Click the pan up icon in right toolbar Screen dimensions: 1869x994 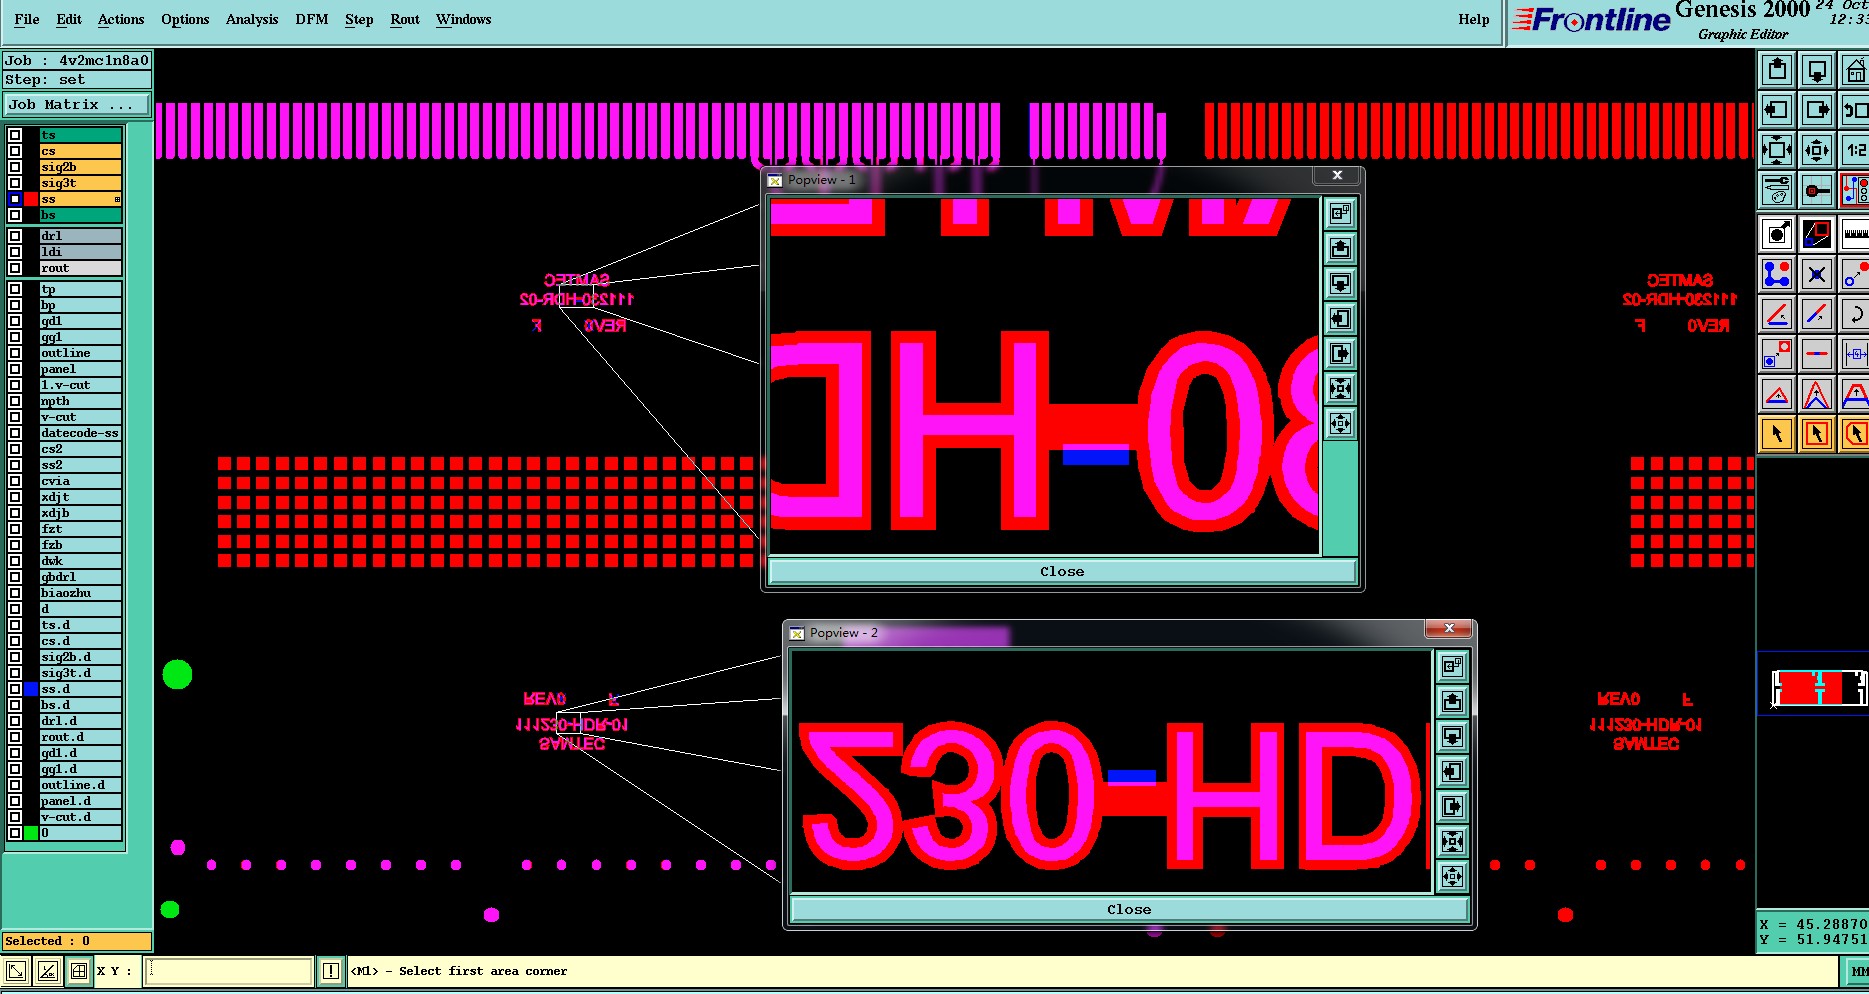click(1777, 70)
